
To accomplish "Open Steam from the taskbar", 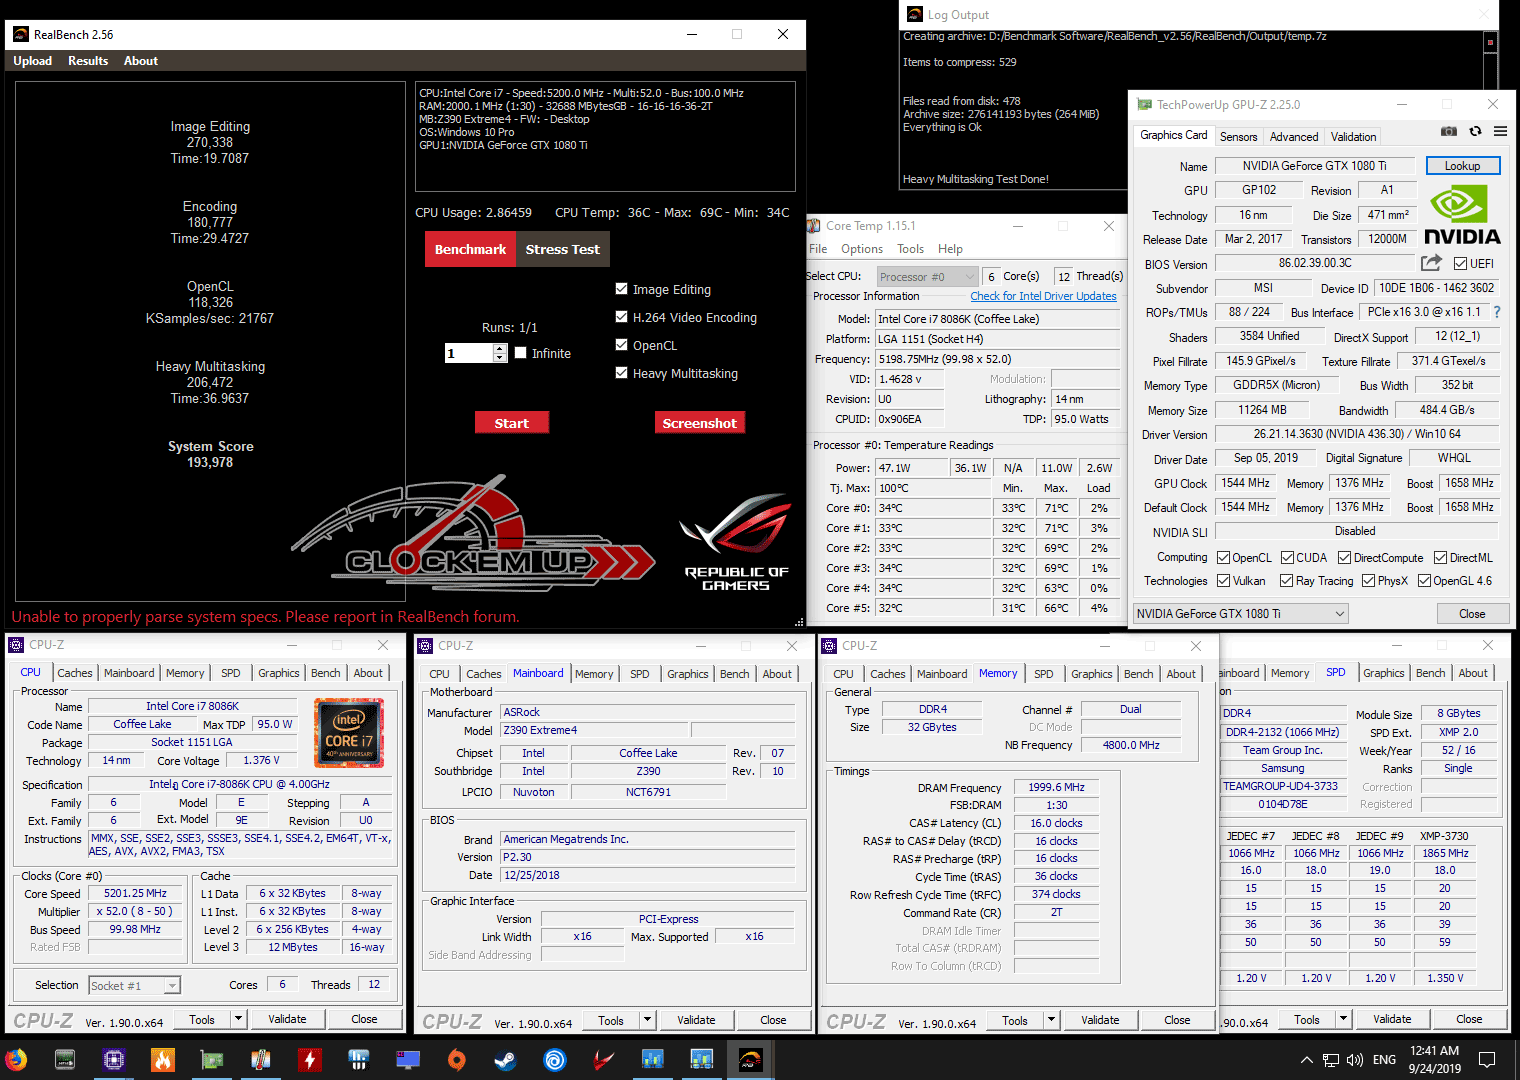I will [x=505, y=1059].
